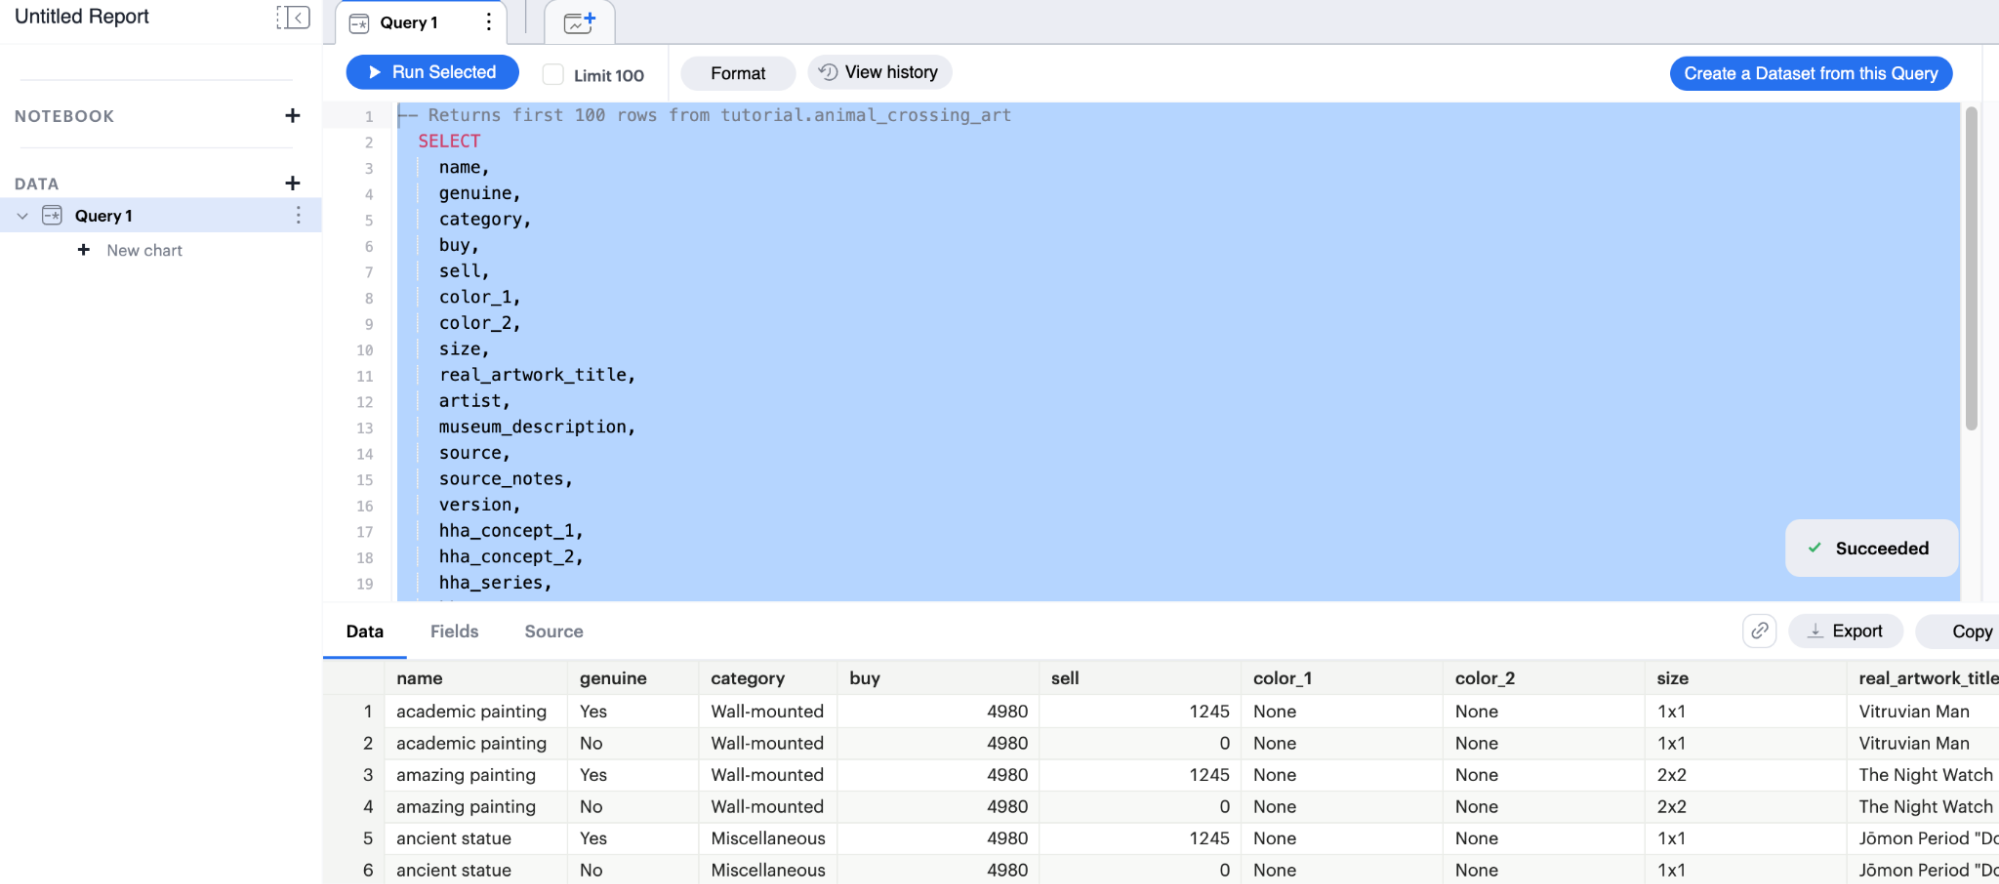Viewport: 1999px width, 884px height.
Task: Select the Data results tab
Action: click(x=364, y=631)
